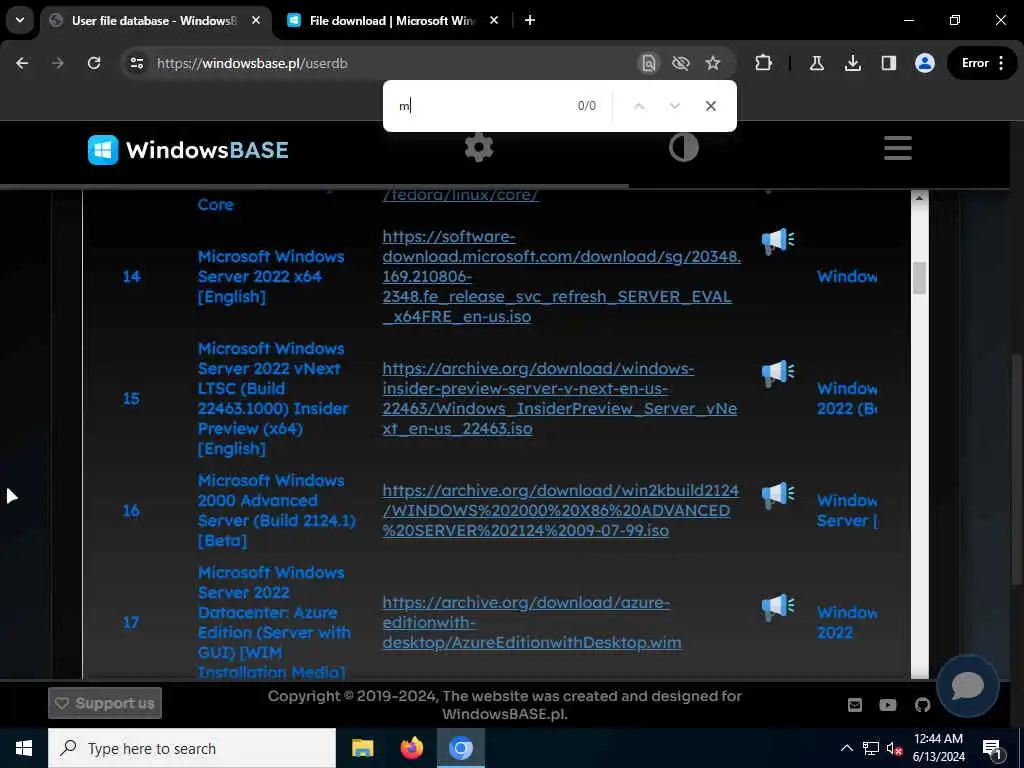Open the network status tray icon
The image size is (1024, 768).
point(871,748)
